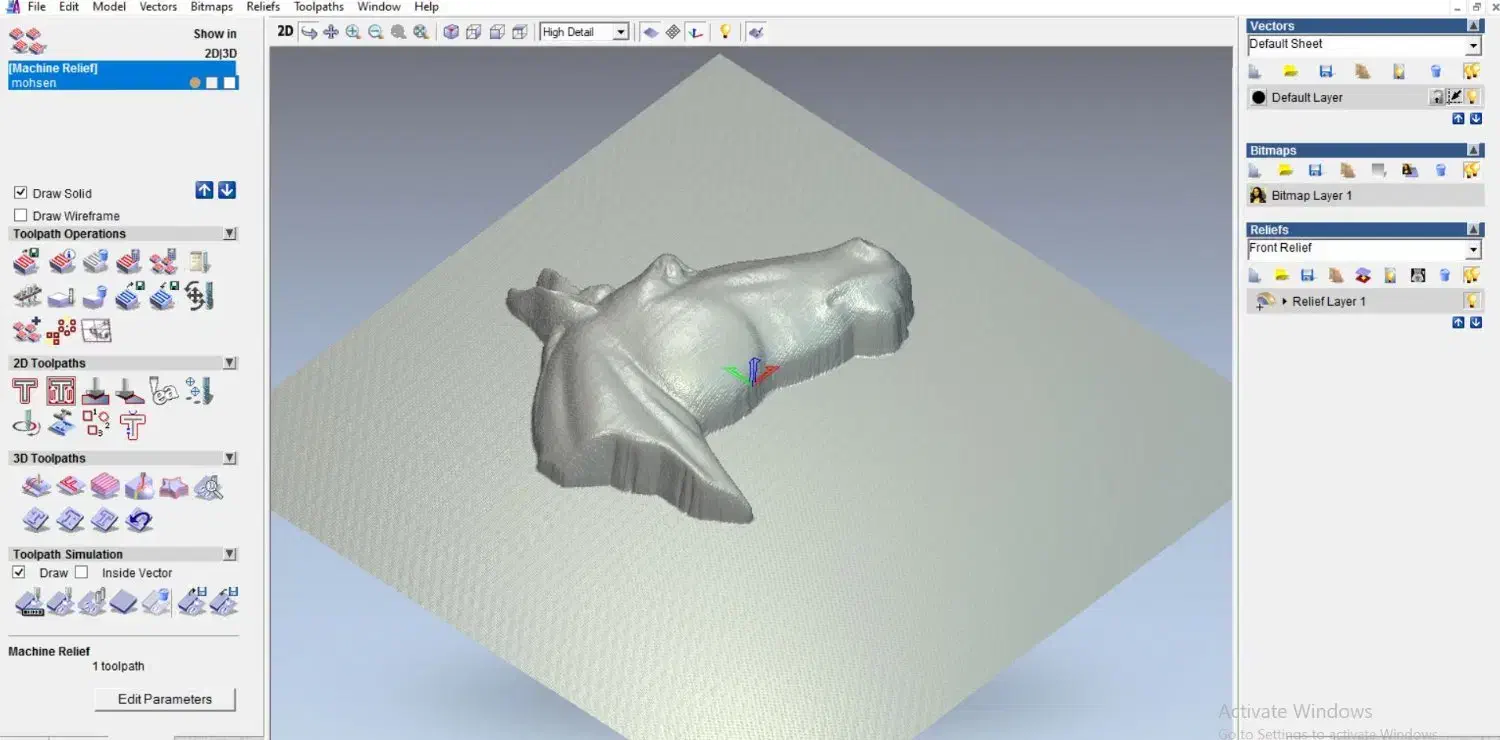Open the Reliefs menu
This screenshot has width=1500, height=740.
point(263,7)
